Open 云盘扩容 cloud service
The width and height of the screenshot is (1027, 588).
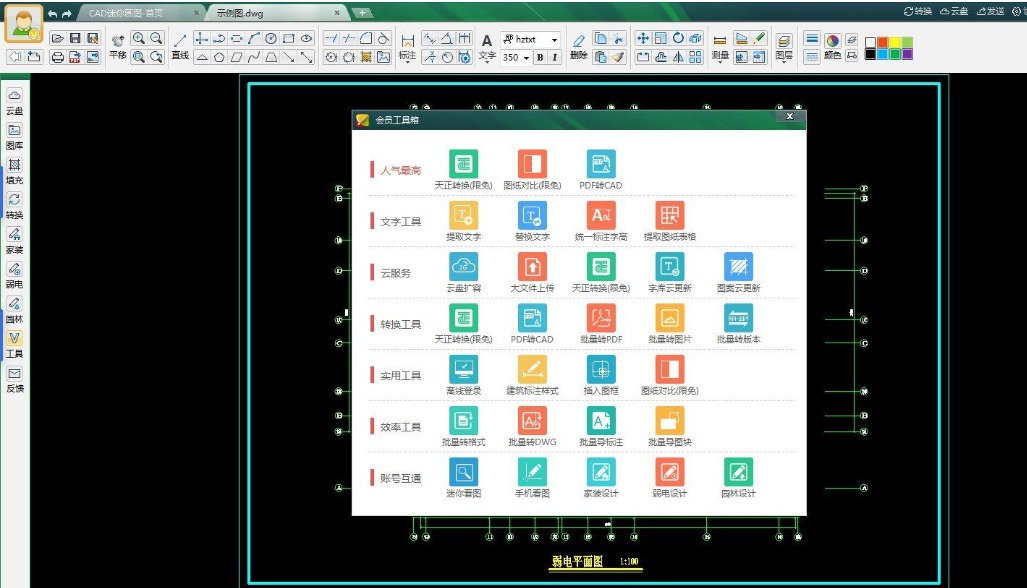coord(463,272)
